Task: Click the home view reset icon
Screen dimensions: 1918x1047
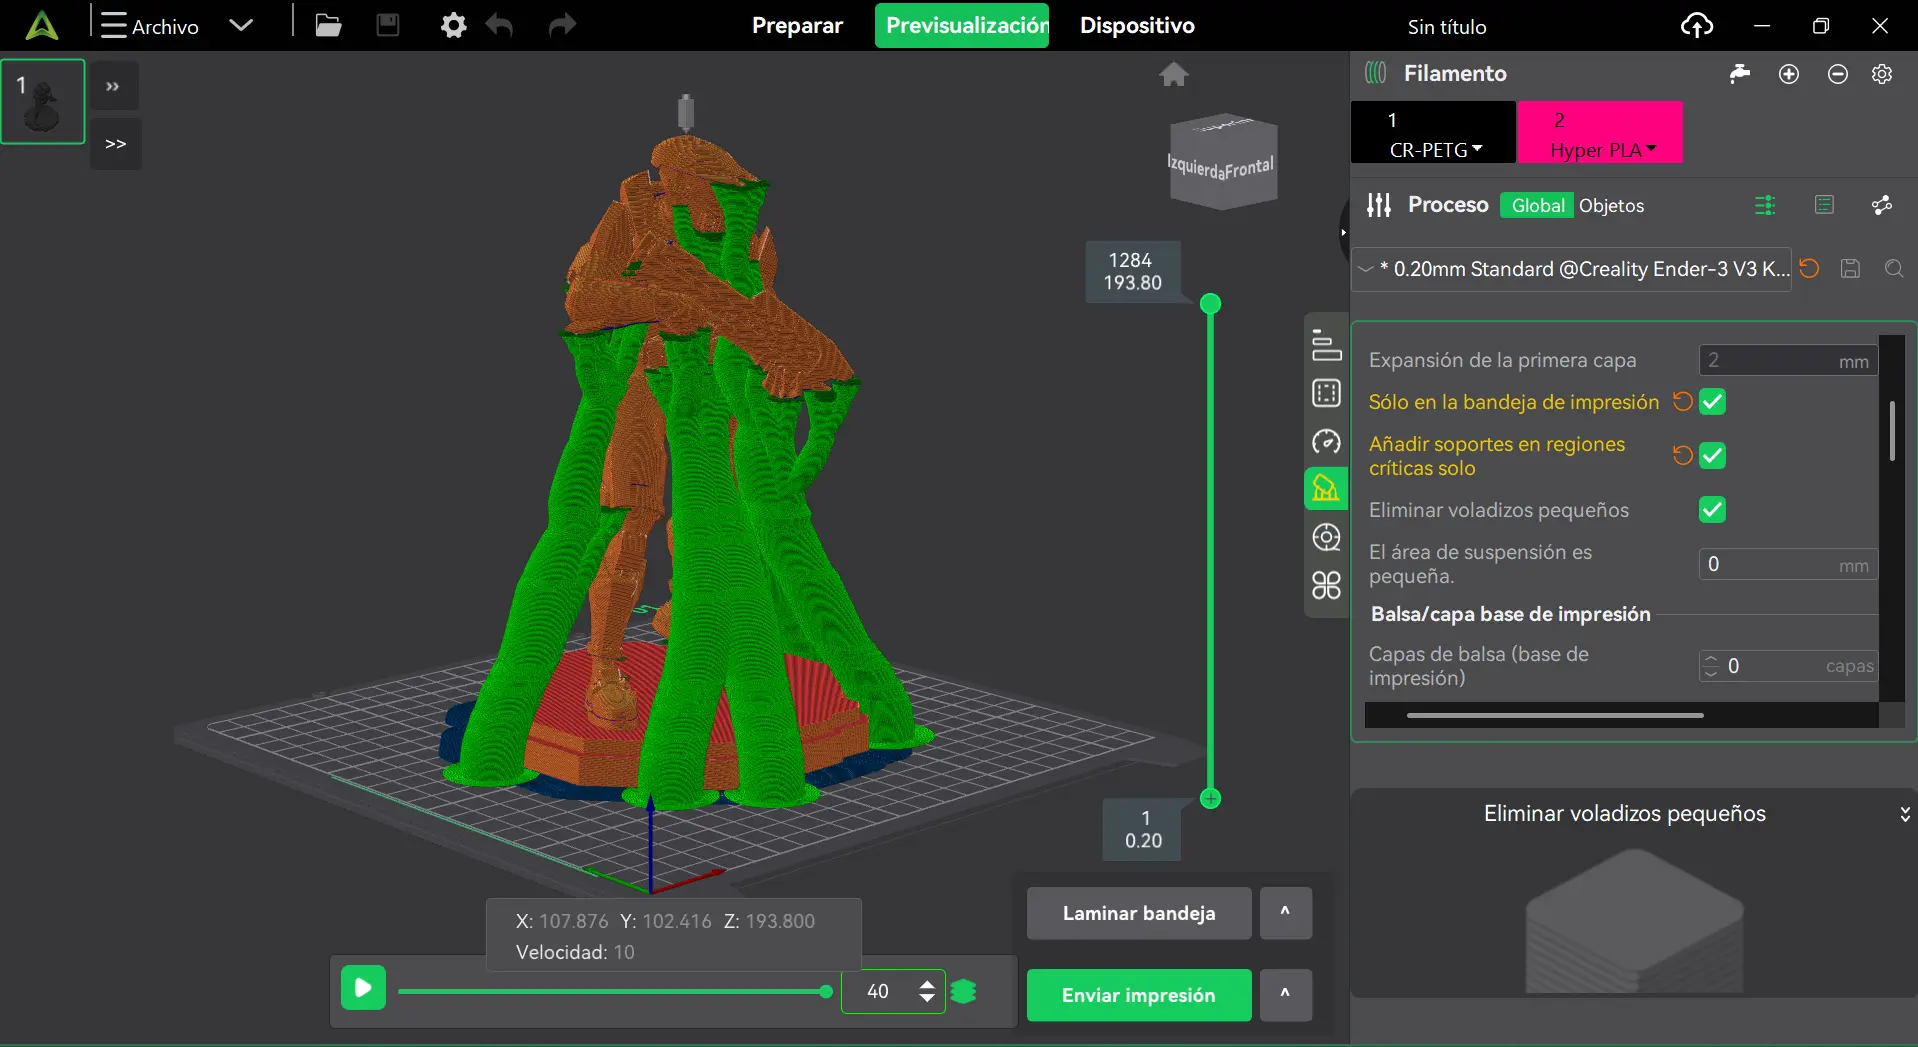Action: click(x=1173, y=74)
